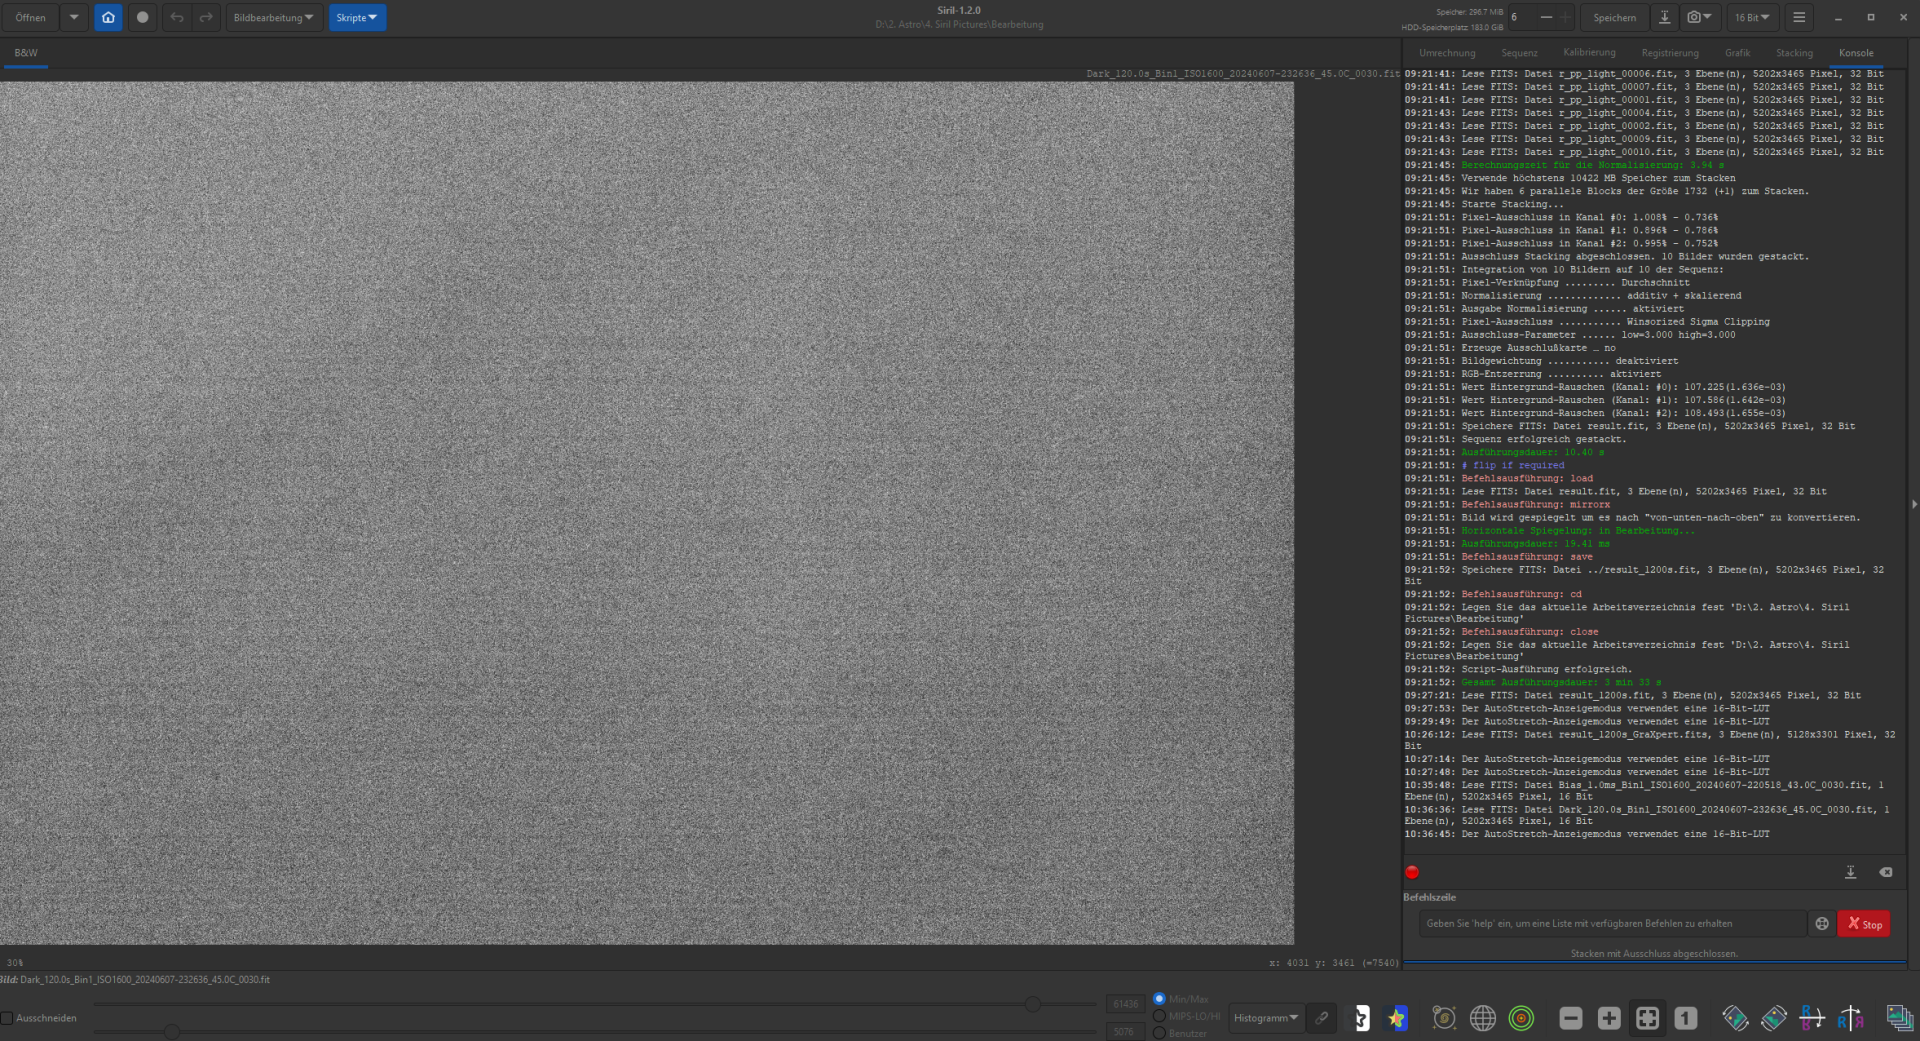The height and width of the screenshot is (1041, 1920).
Task: Click the Speichern button
Action: click(1614, 17)
